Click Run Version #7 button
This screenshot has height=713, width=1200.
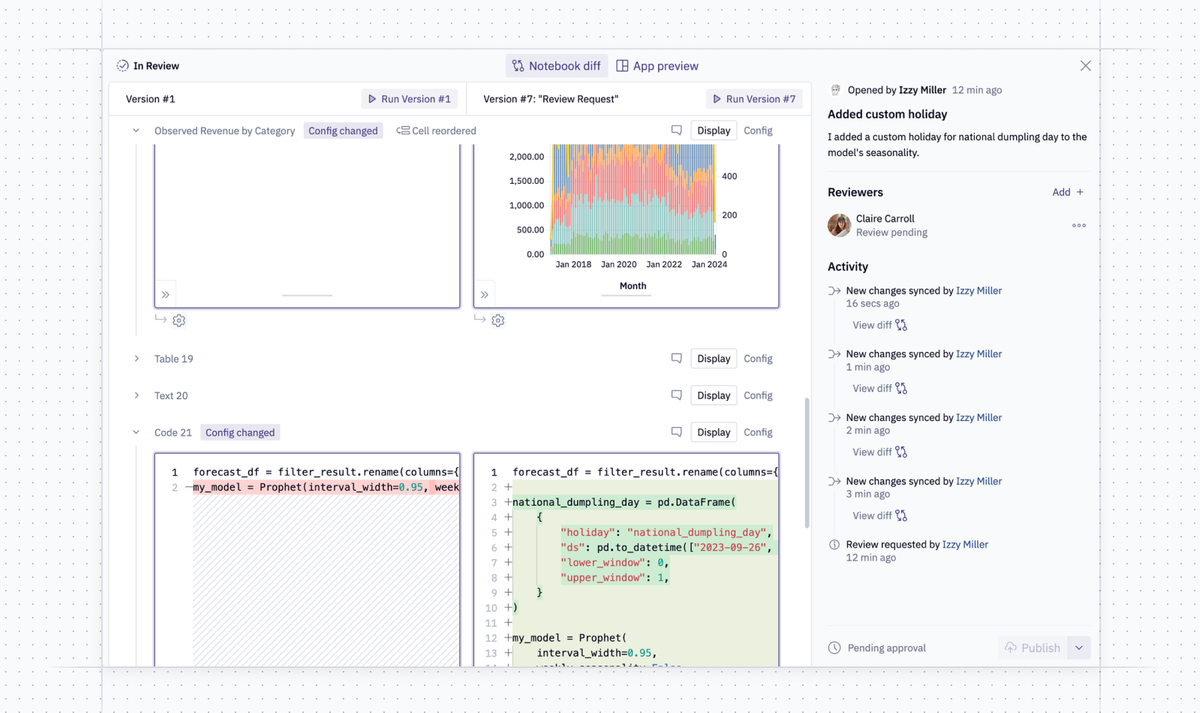pyautogui.click(x=755, y=99)
